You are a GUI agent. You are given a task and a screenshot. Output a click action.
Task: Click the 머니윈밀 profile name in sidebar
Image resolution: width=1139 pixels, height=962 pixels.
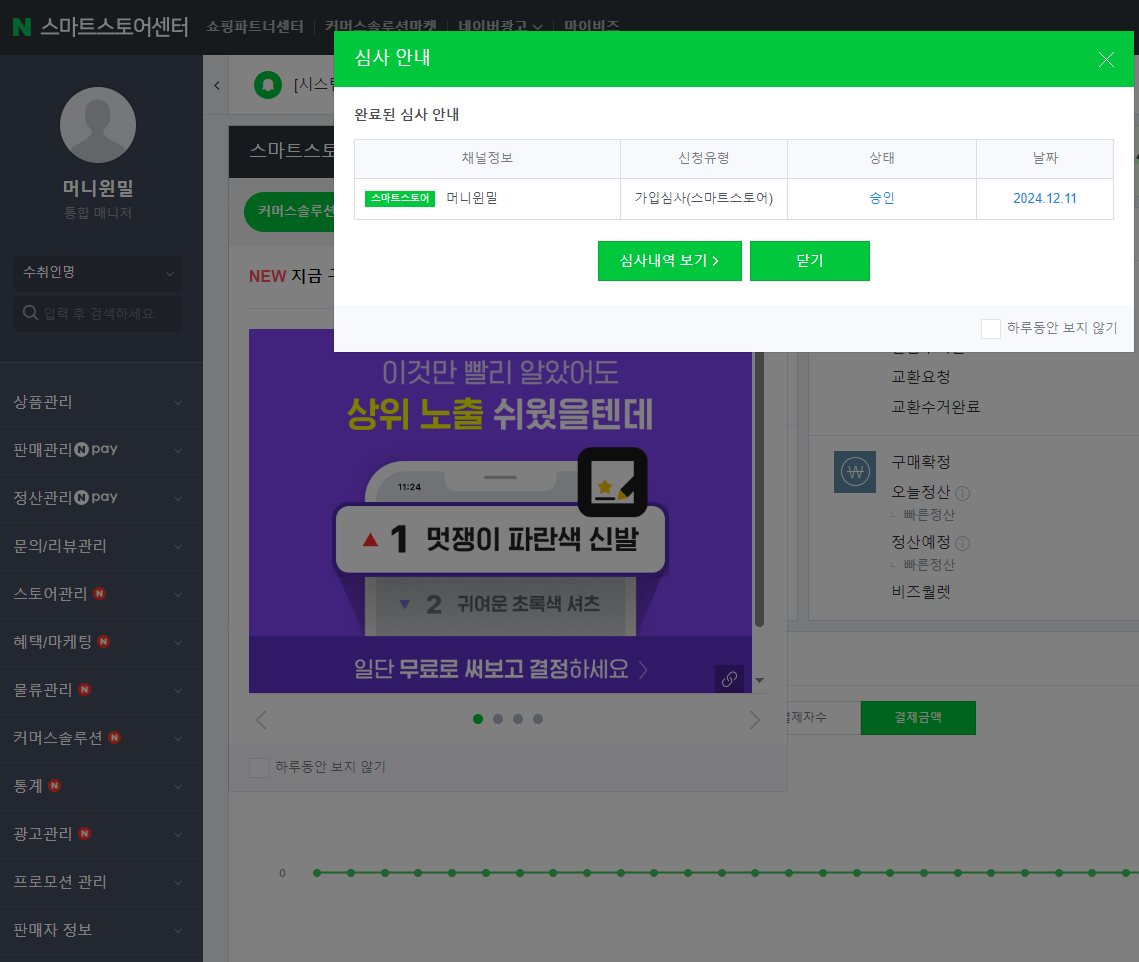98,188
